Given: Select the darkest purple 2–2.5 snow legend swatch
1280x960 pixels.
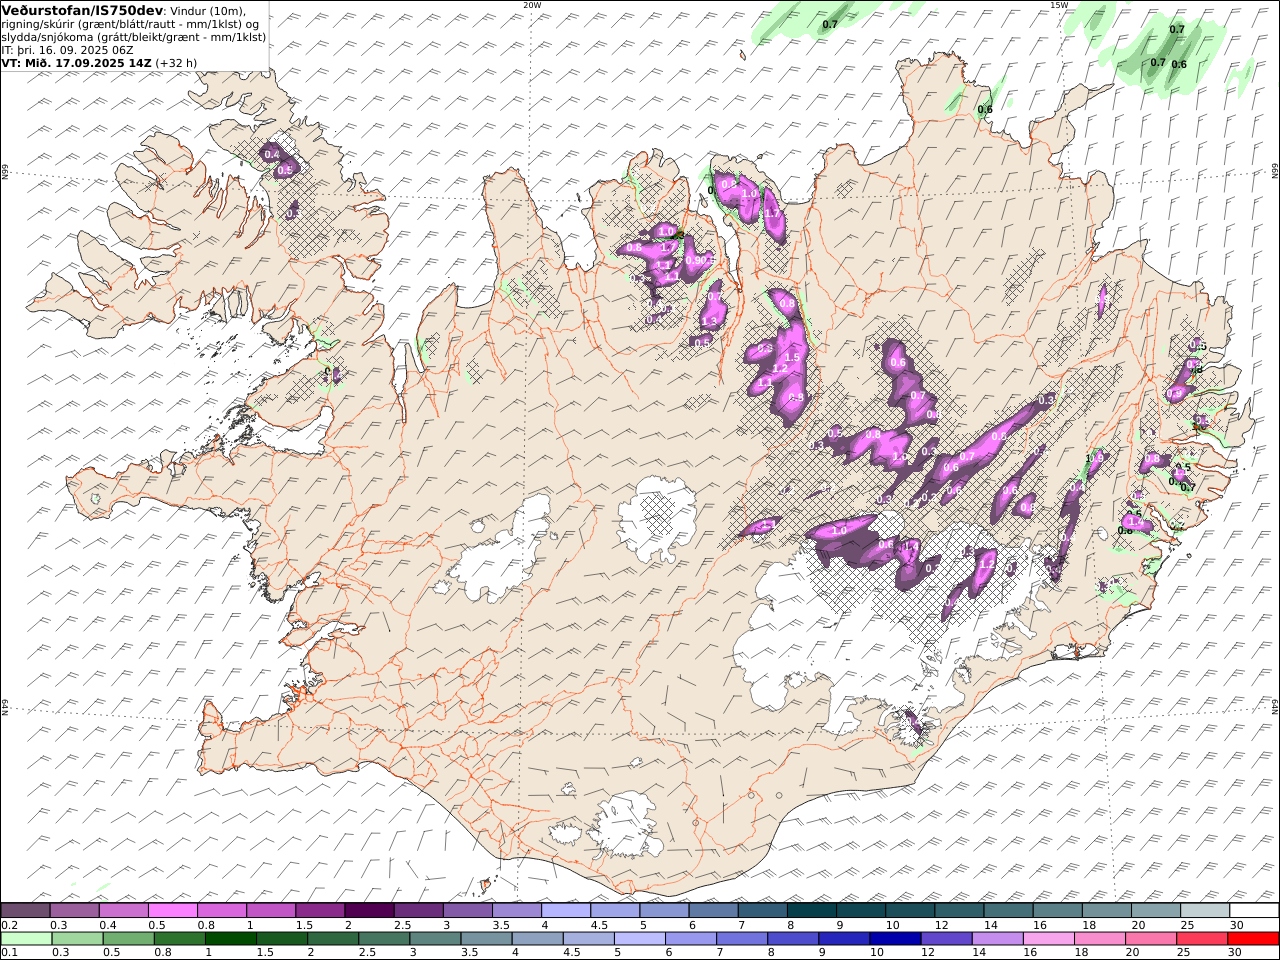Looking at the screenshot, I should point(369,910).
